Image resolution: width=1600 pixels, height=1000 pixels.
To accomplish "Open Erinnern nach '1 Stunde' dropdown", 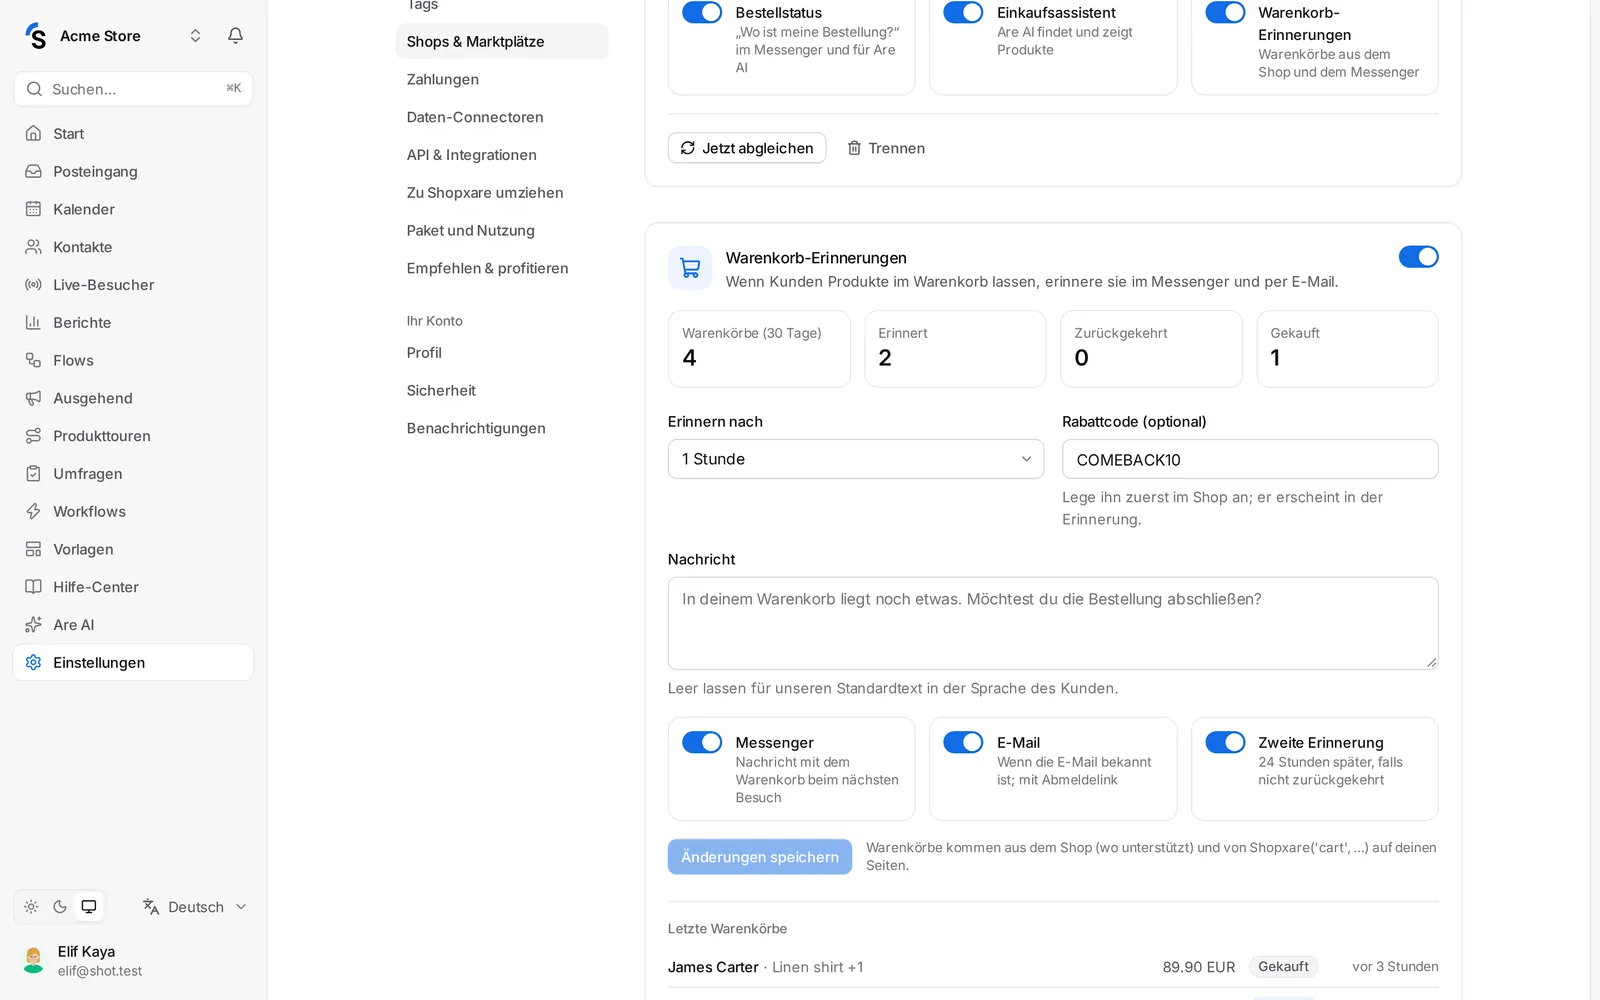I will coord(856,459).
